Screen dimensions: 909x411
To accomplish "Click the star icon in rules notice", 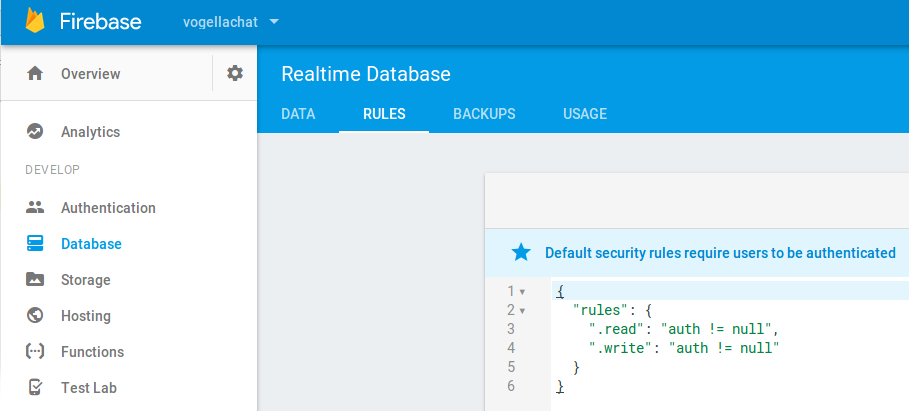I will pos(521,252).
